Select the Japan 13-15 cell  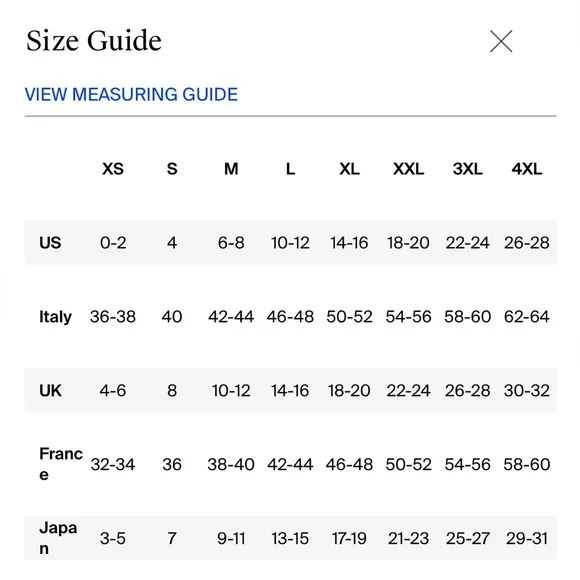[290, 538]
